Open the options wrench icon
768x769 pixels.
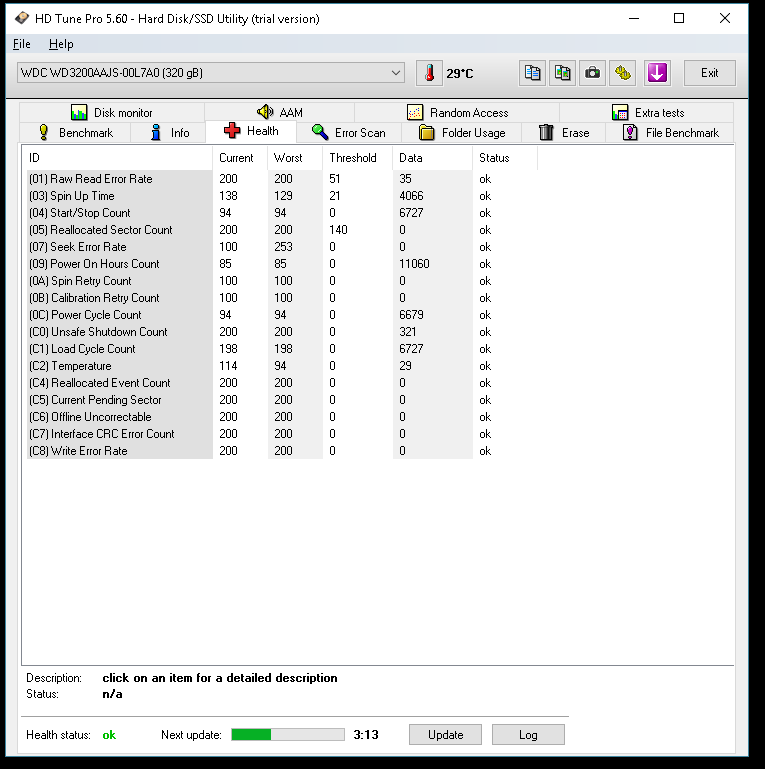pyautogui.click(x=622, y=73)
